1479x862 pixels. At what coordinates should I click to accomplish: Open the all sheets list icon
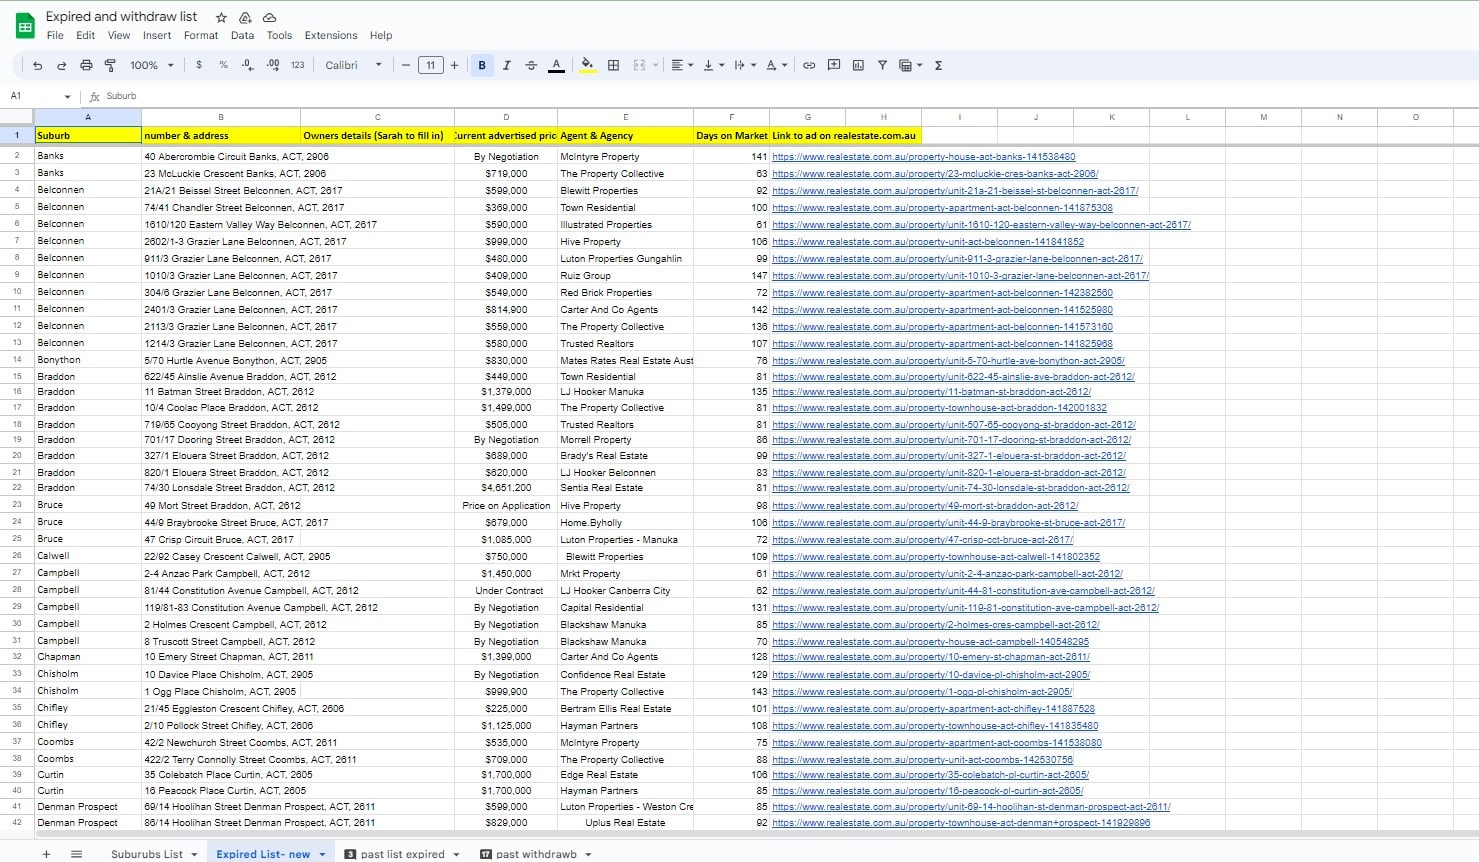76,854
